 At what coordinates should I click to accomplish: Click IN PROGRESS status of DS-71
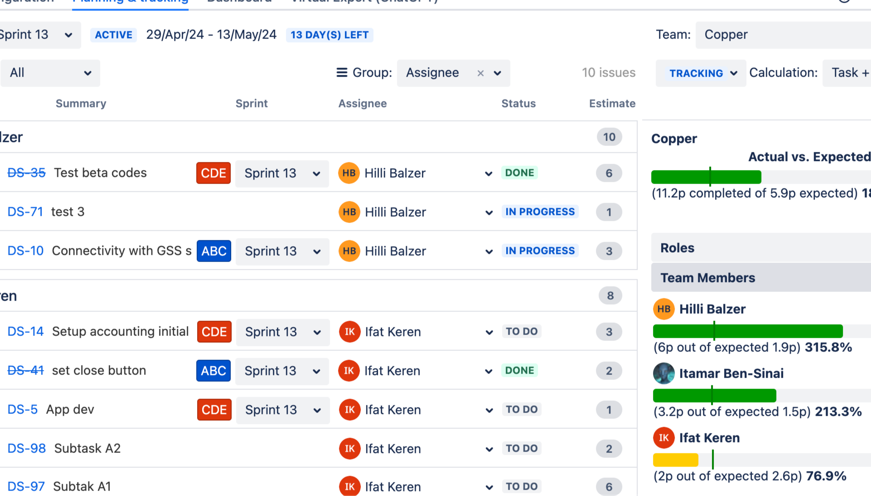coord(539,212)
